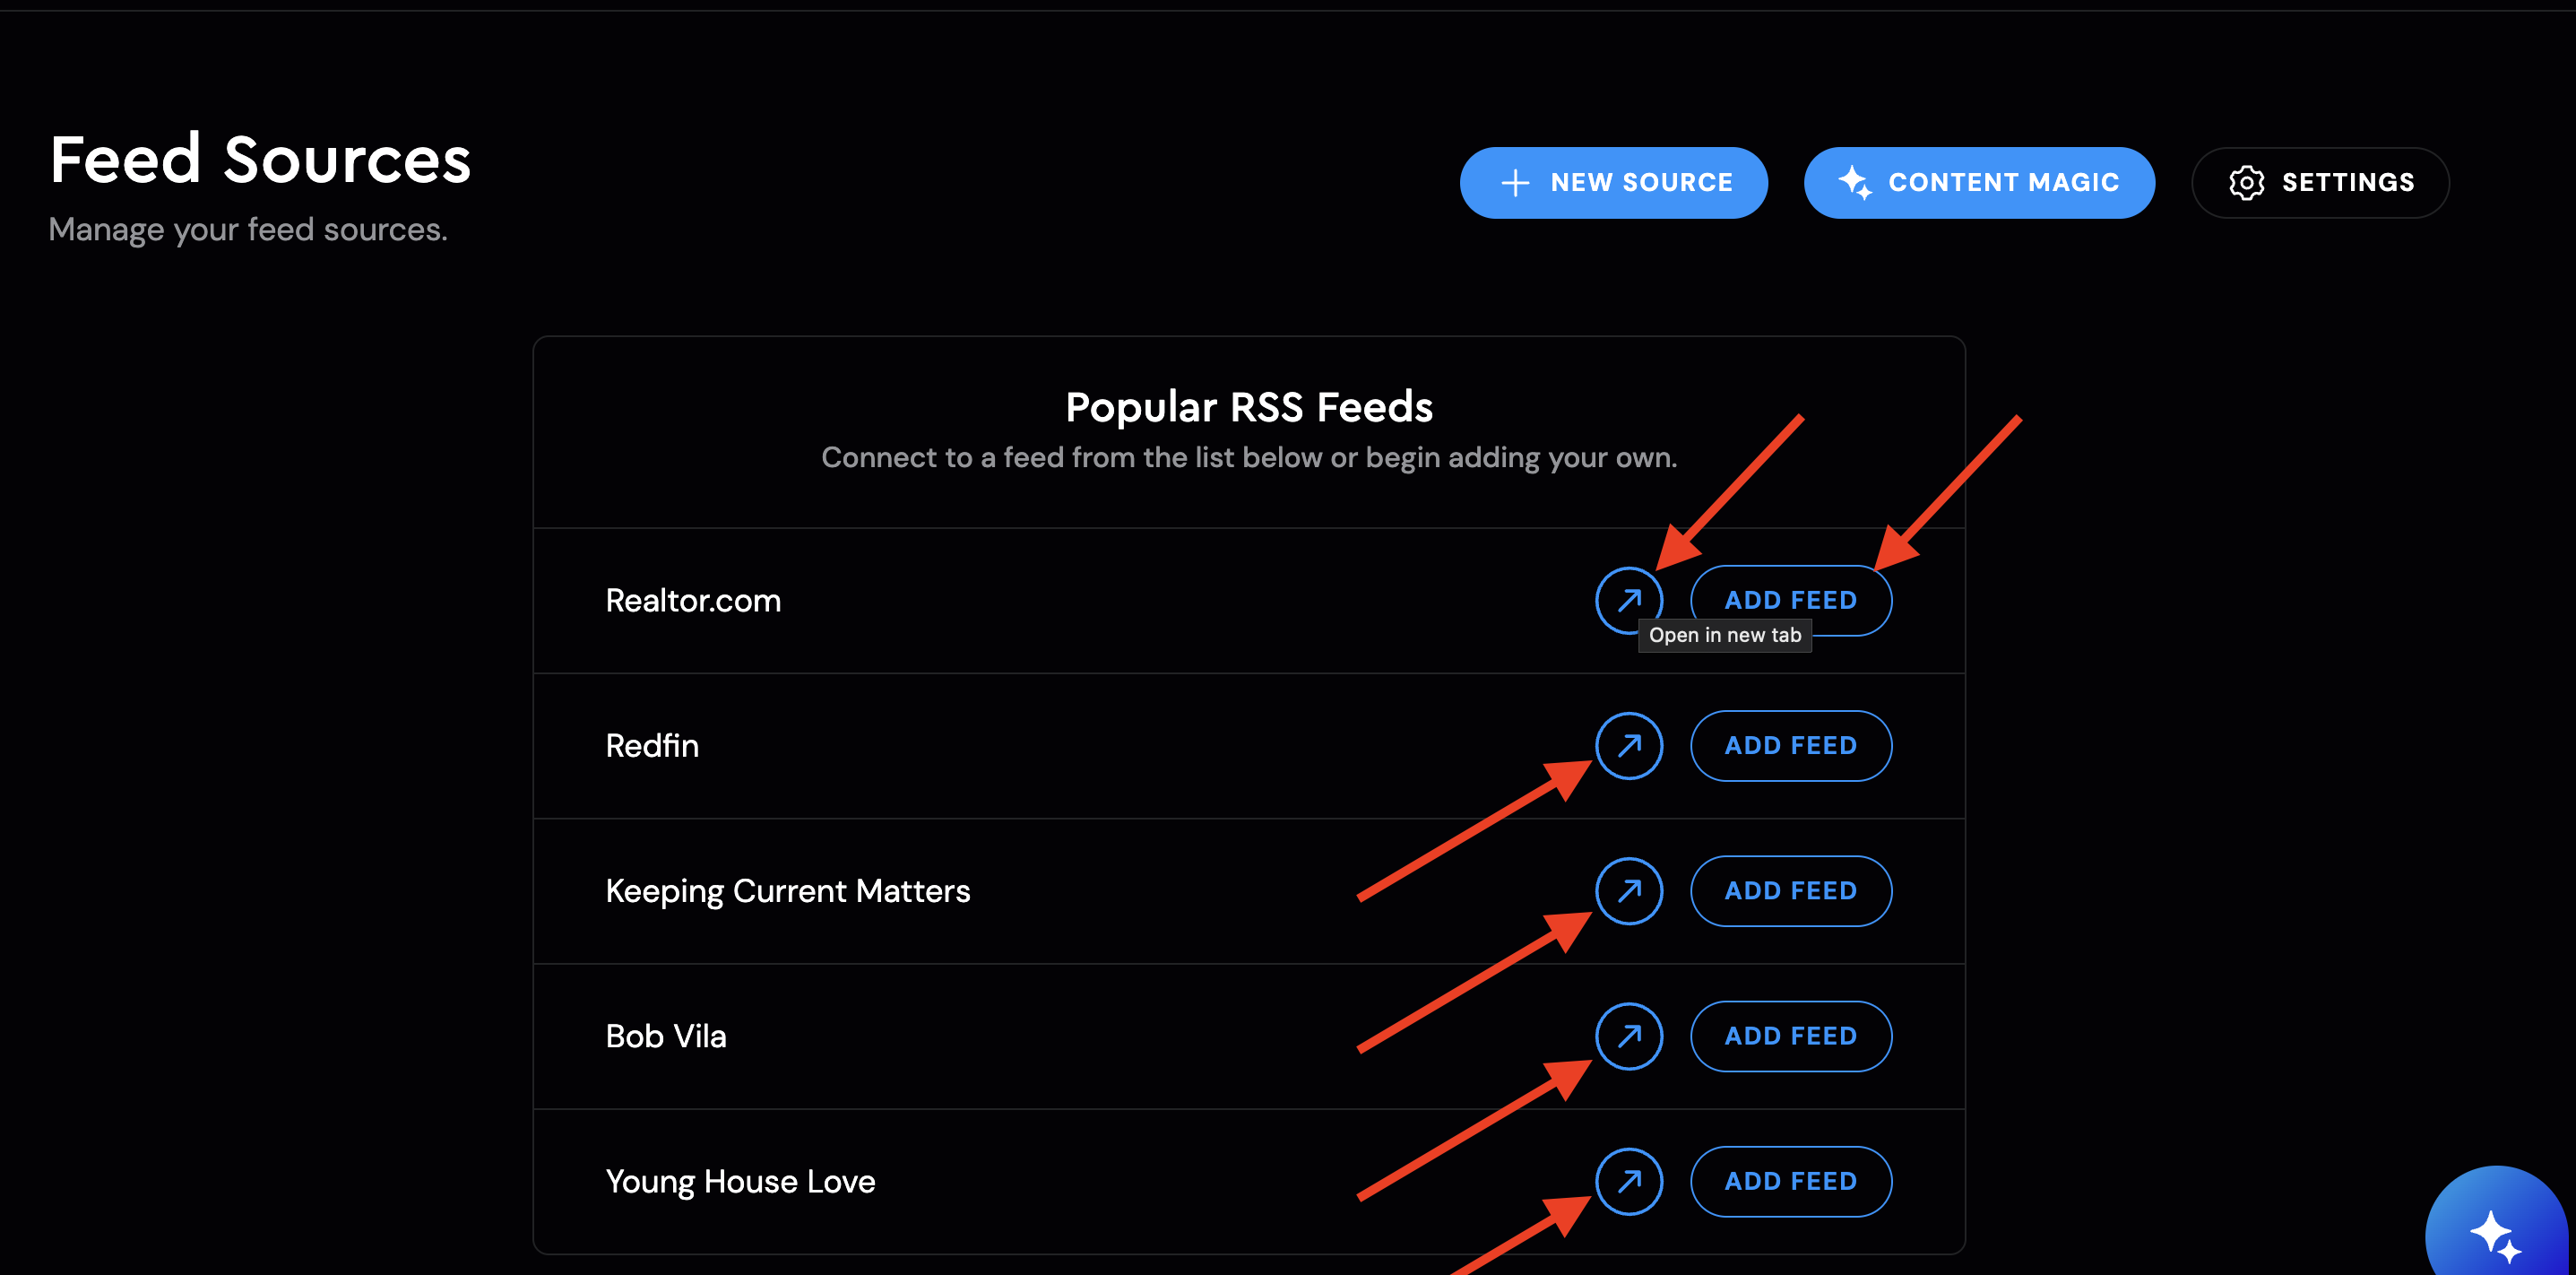Open CONTENT MAGIC

[x=1979, y=183]
